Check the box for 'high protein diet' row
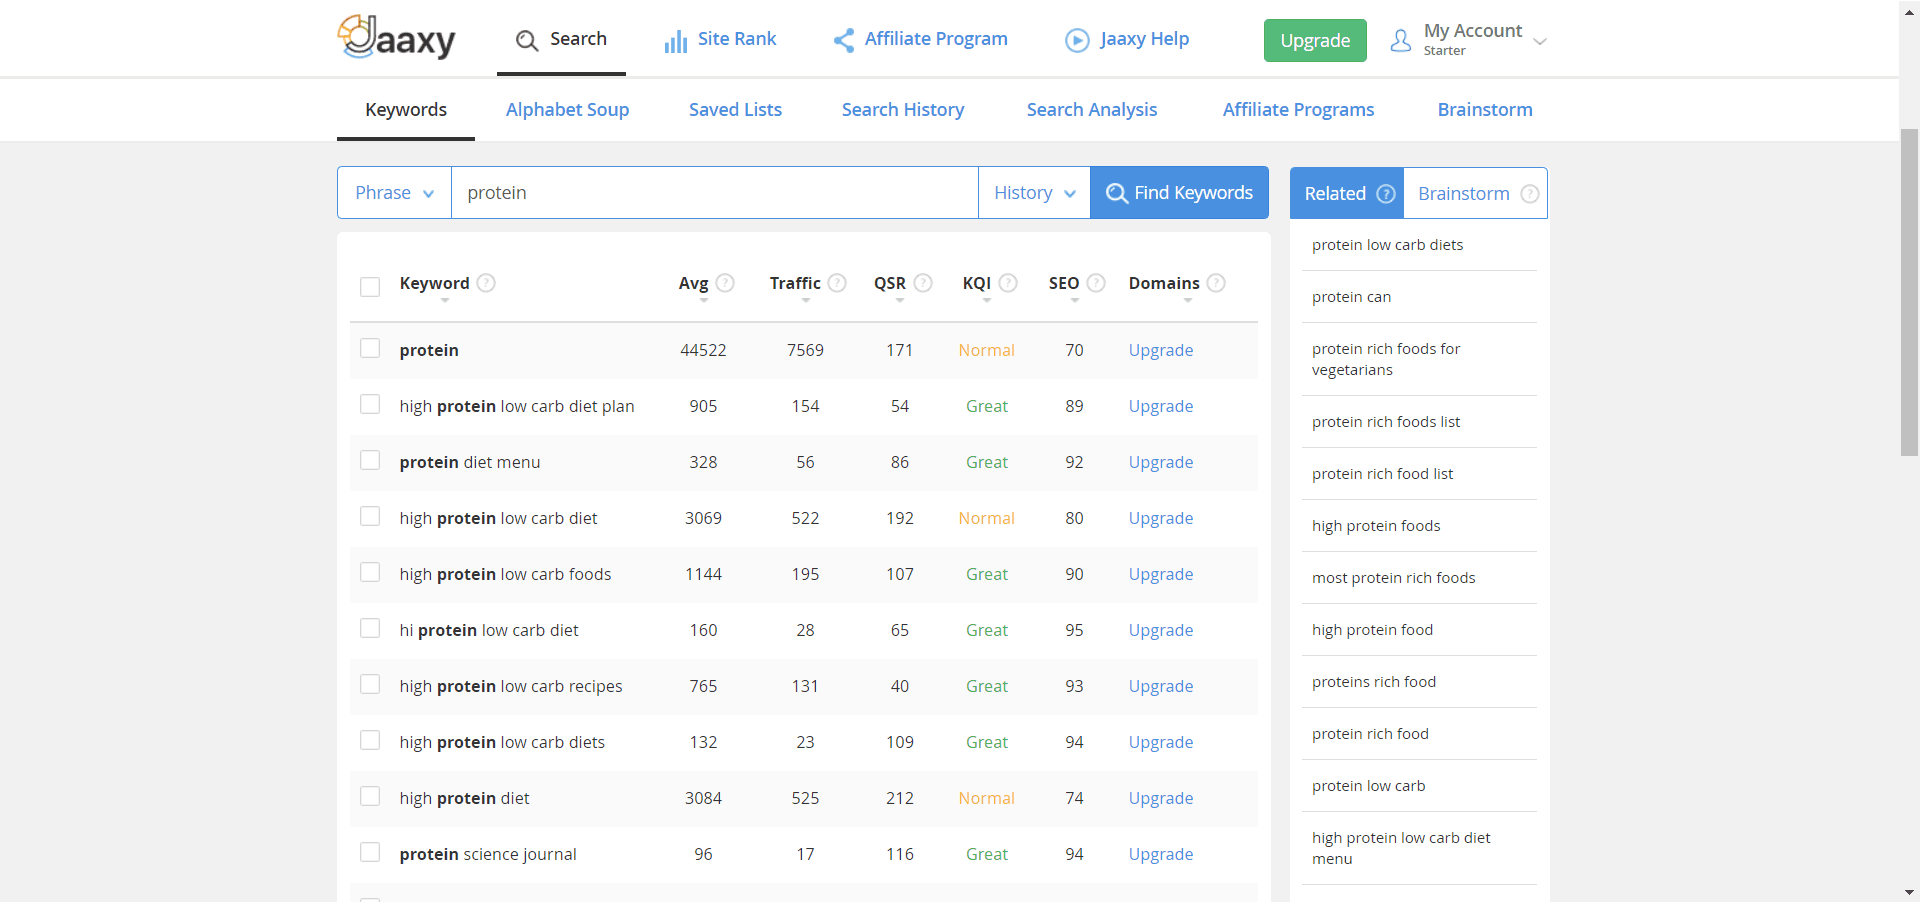 tap(370, 796)
